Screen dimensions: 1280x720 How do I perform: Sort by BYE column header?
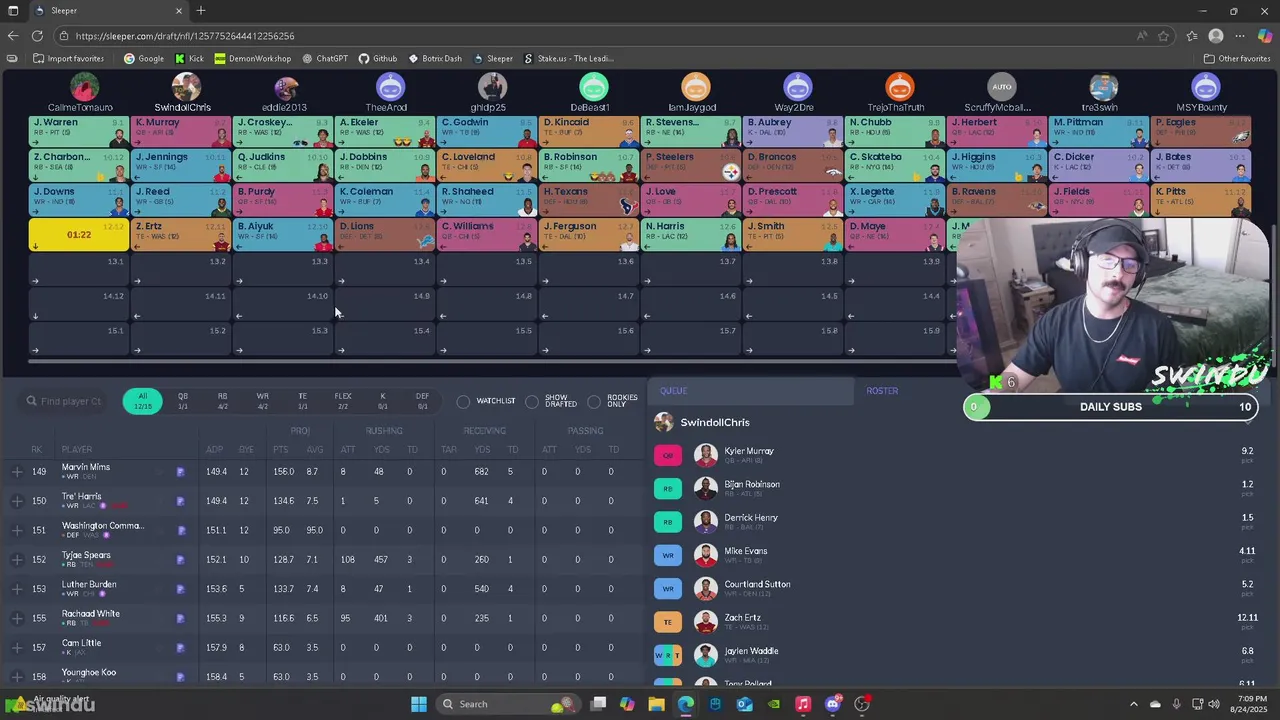pyautogui.click(x=246, y=450)
